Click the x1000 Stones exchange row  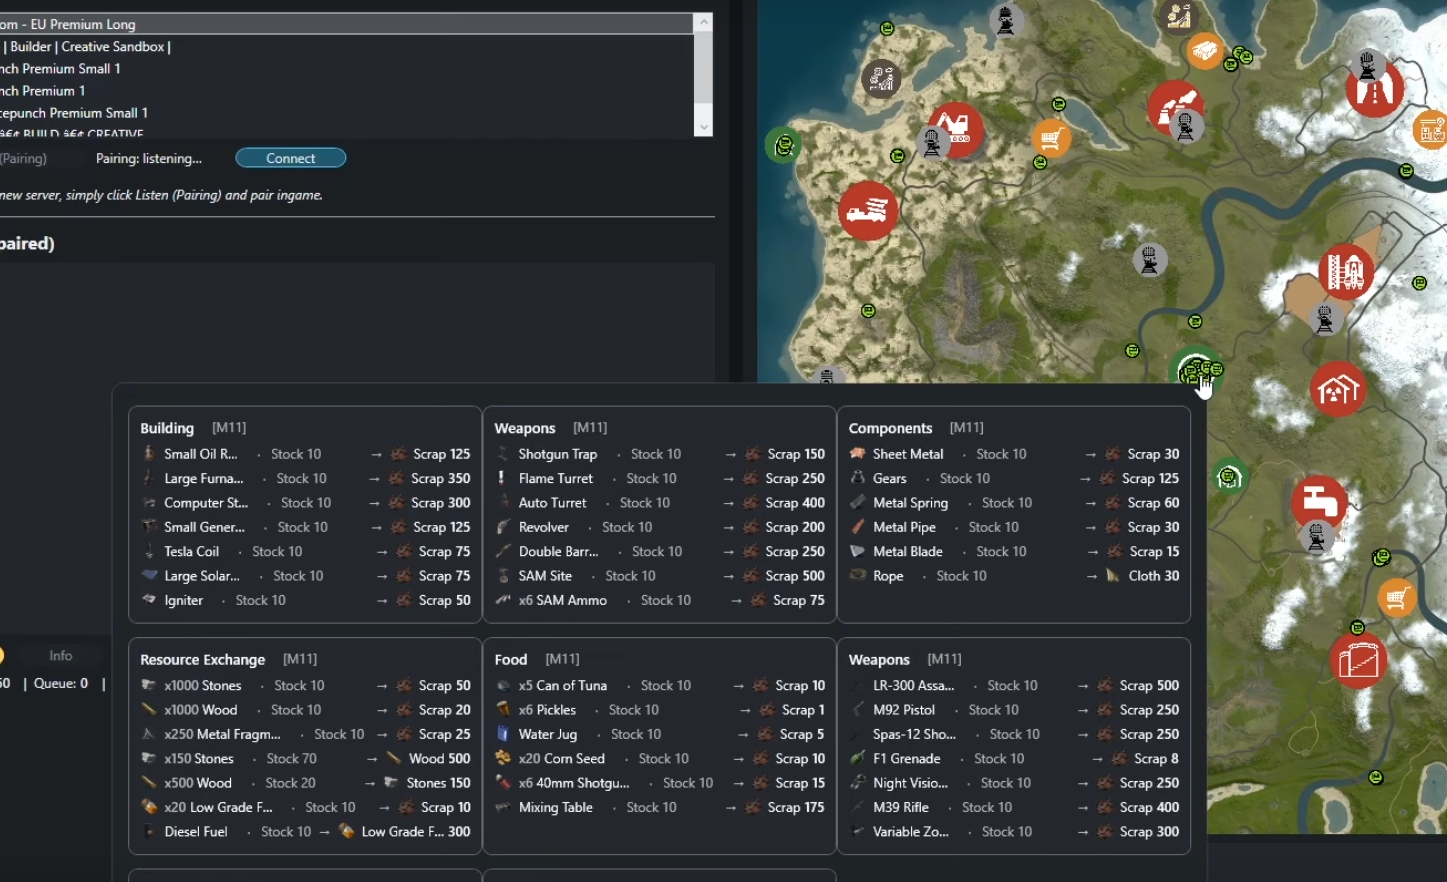[305, 685]
